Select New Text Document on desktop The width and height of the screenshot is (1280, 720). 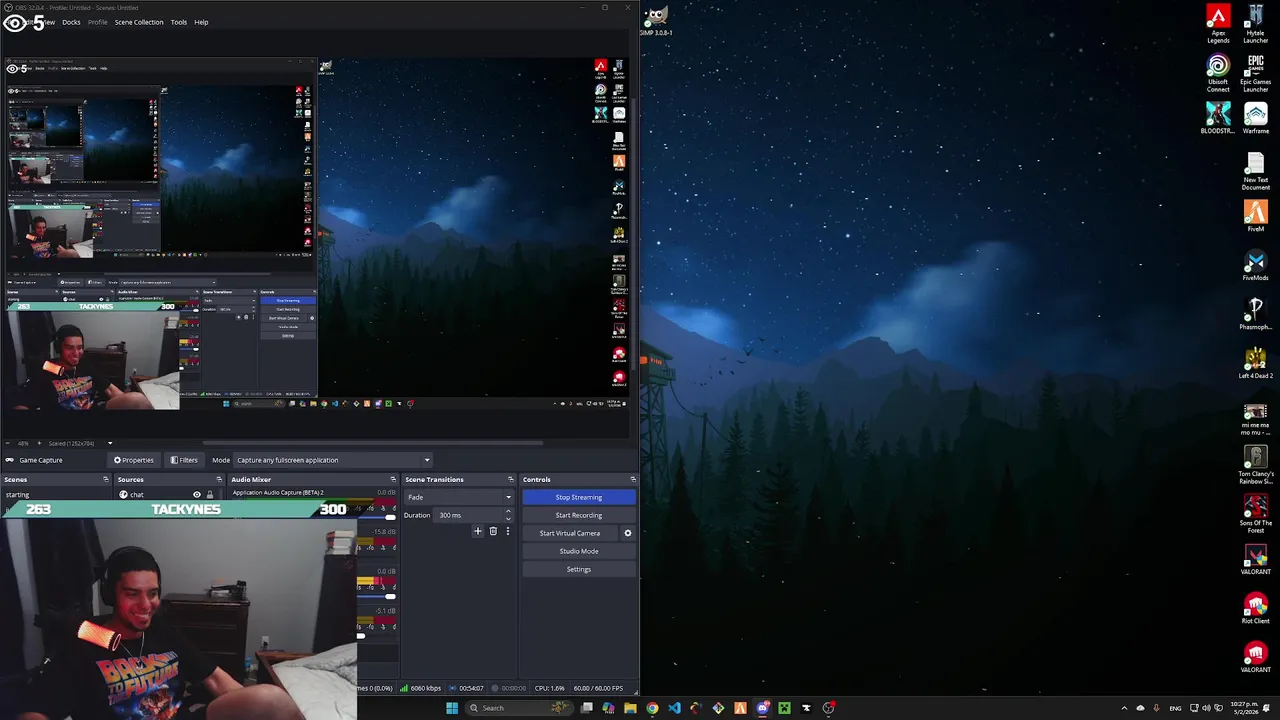[1256, 171]
